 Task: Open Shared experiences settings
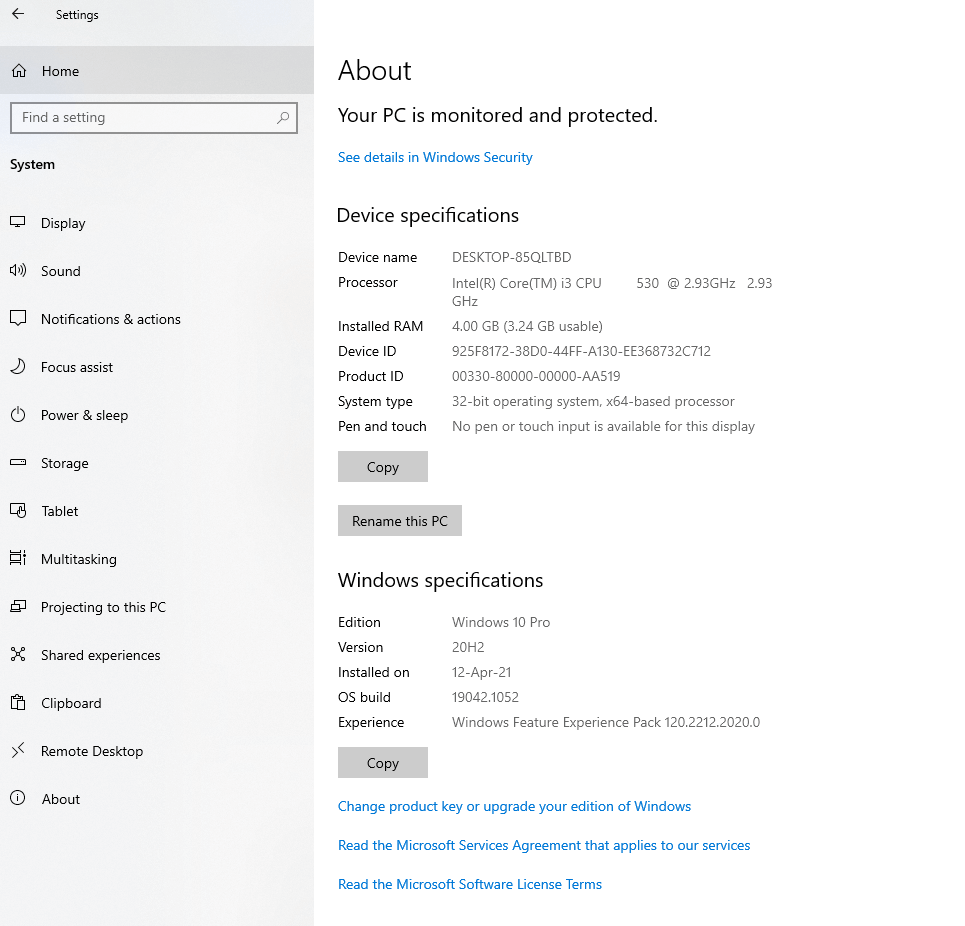point(18,654)
